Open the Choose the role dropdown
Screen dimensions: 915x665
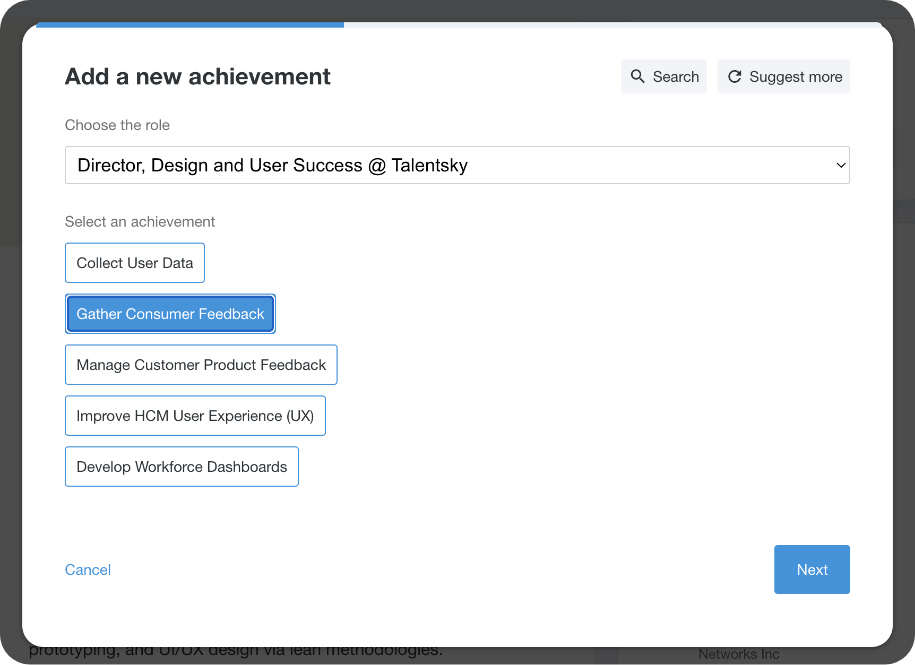[x=457, y=165]
